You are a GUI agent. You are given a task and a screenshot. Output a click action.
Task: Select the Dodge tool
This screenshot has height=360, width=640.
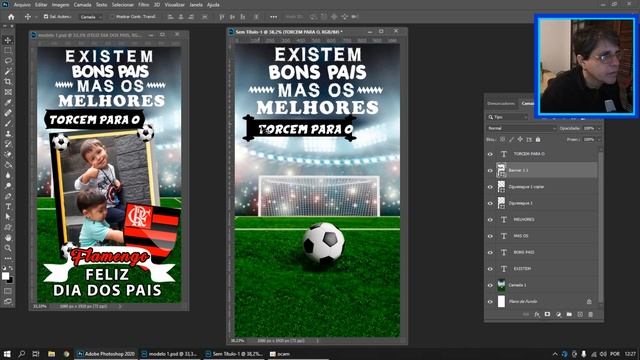[x=8, y=186]
